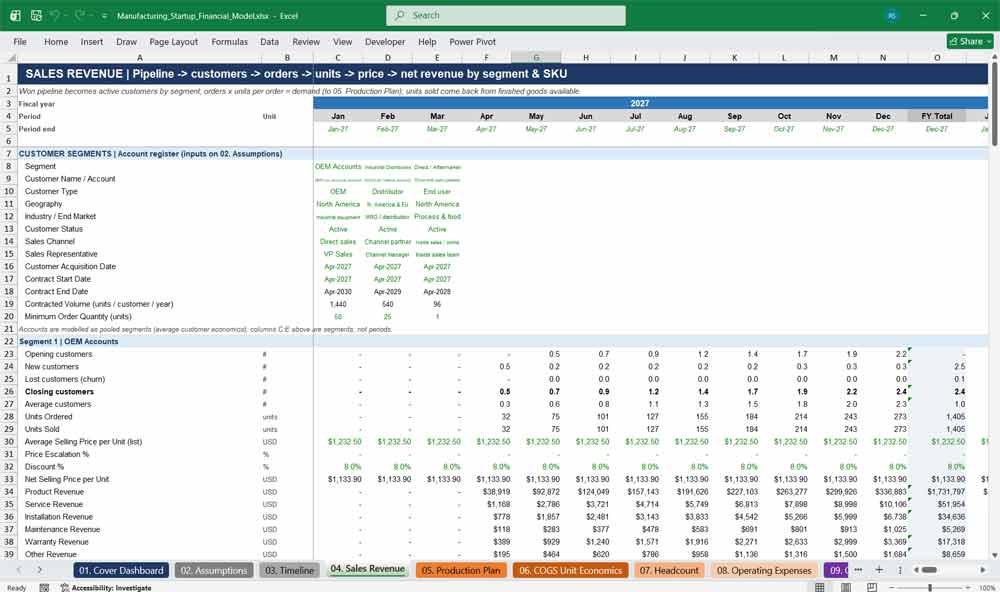Click the Segment 1 | OEM Accounts header

pyautogui.click(x=68, y=341)
